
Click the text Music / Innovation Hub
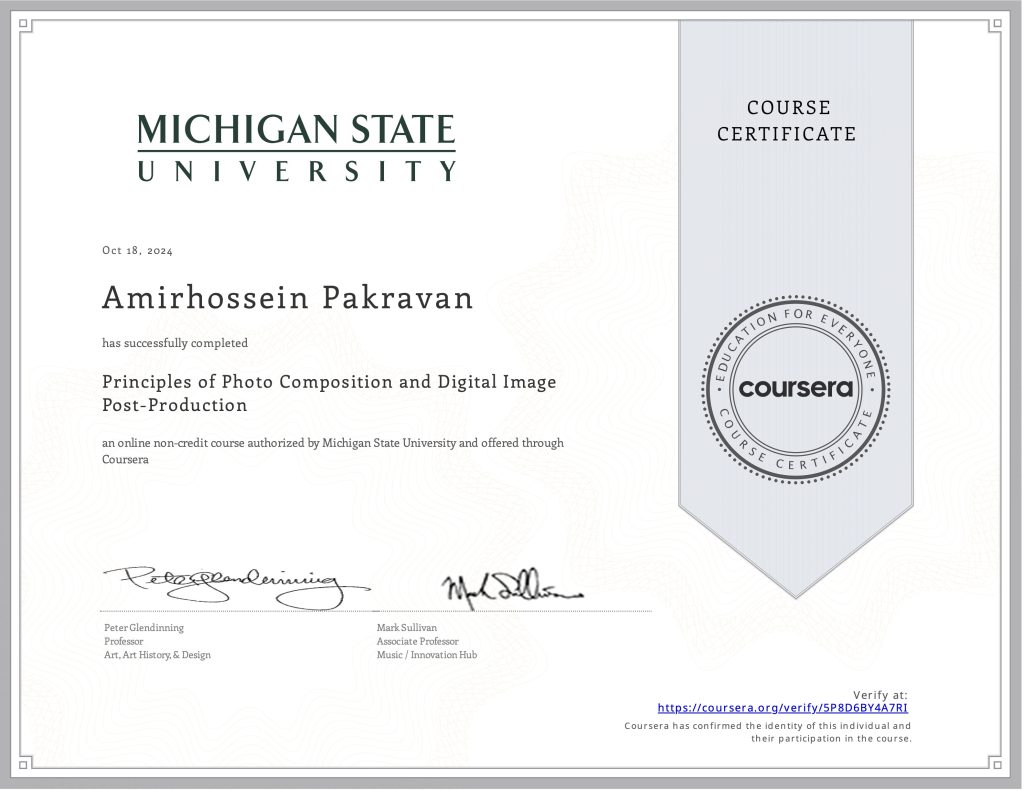[427, 655]
